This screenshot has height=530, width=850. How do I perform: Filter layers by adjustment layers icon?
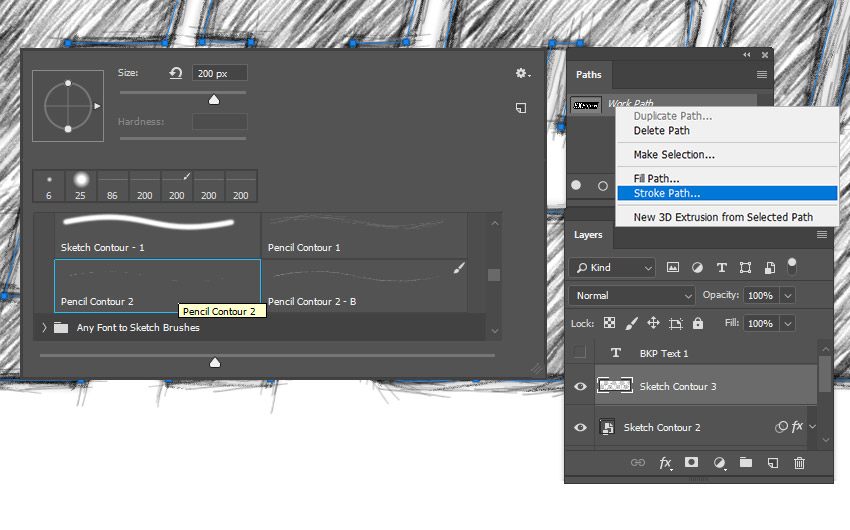[697, 267]
